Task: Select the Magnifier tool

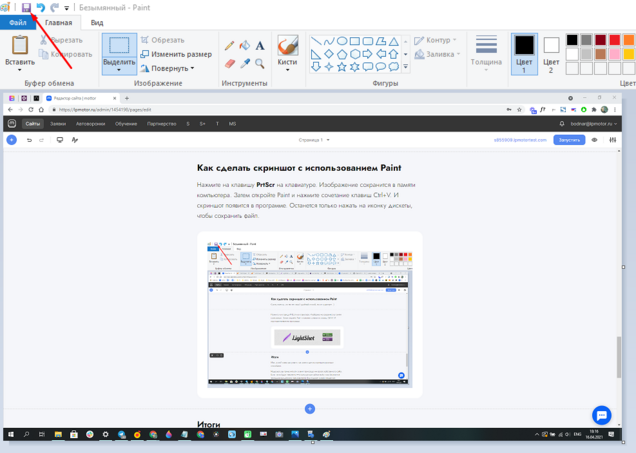Action: coord(260,64)
